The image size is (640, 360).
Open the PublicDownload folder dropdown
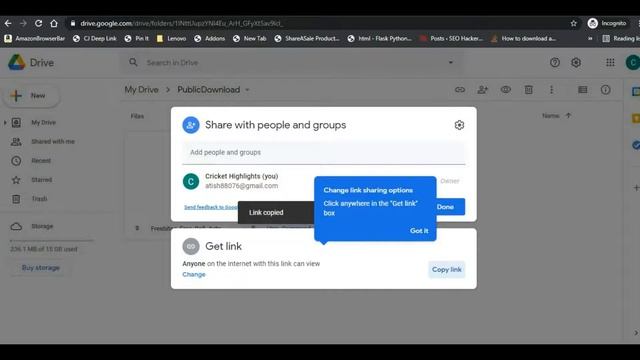click(247, 90)
